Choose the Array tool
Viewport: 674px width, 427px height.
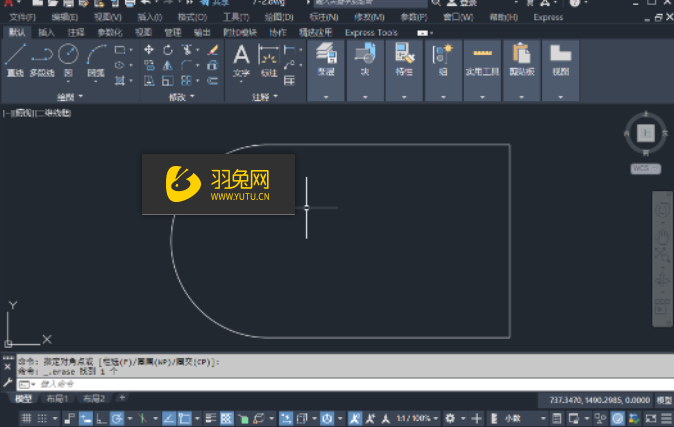(x=187, y=81)
